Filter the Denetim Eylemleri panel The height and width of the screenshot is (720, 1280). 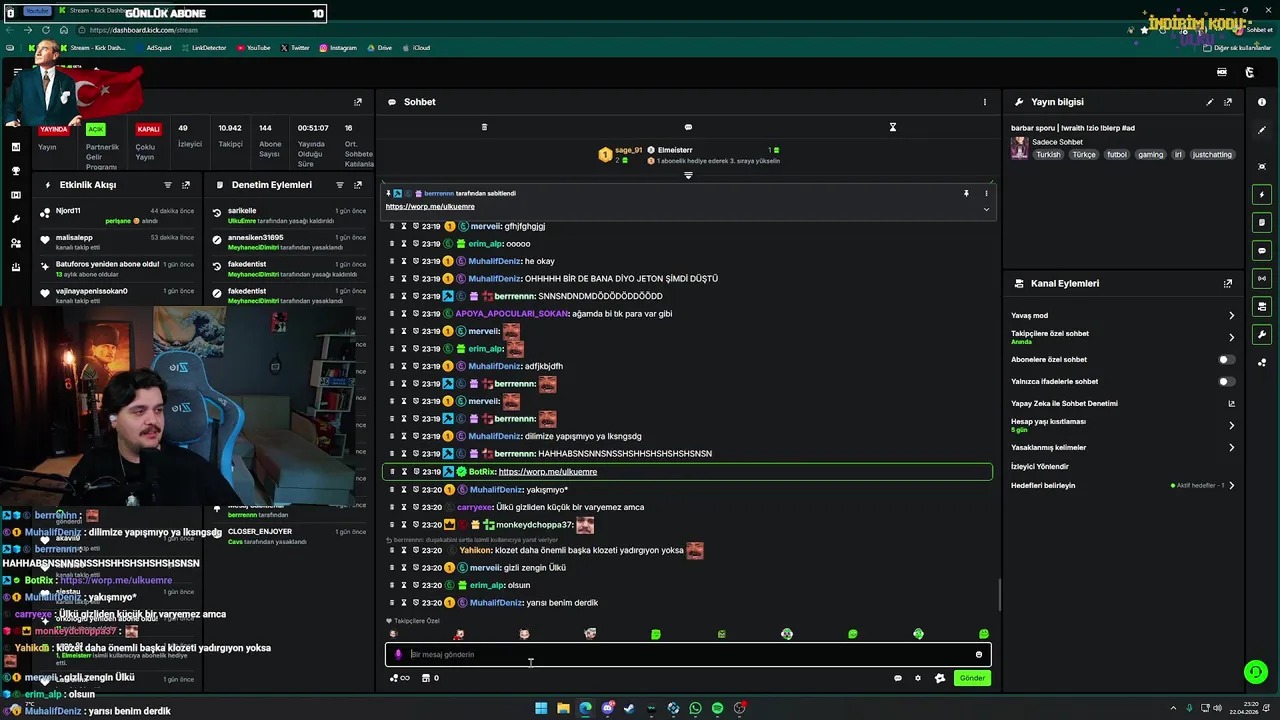(x=339, y=185)
